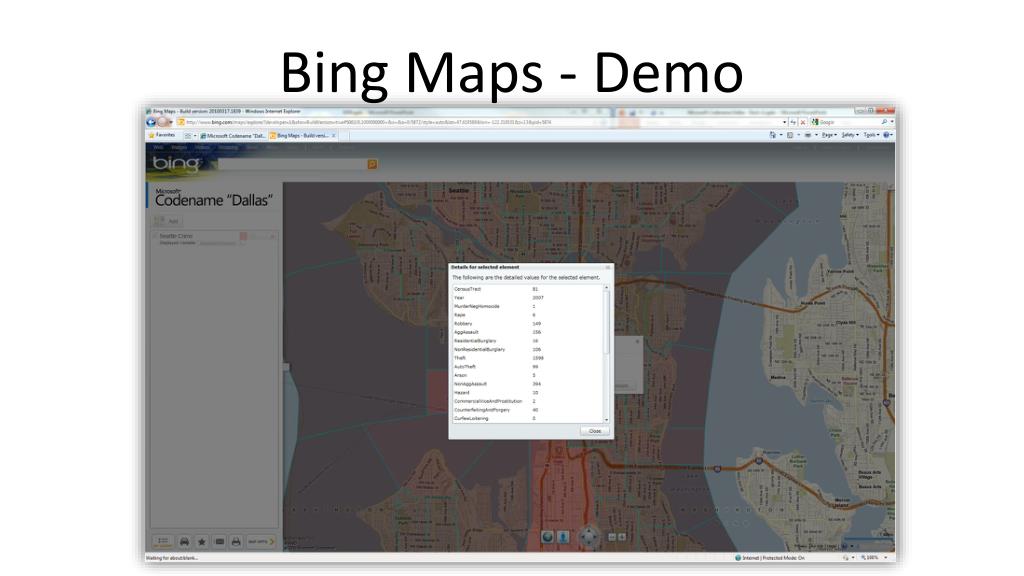Screen dimensions: 1024x576
Task: Close the details dialog with Close button
Action: tap(594, 431)
